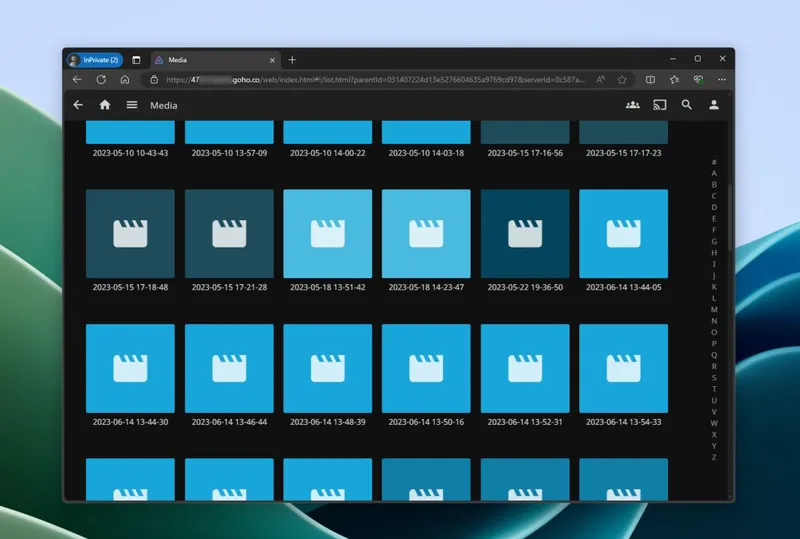Open the hamburger navigation menu
The width and height of the screenshot is (800, 539).
[132, 105]
